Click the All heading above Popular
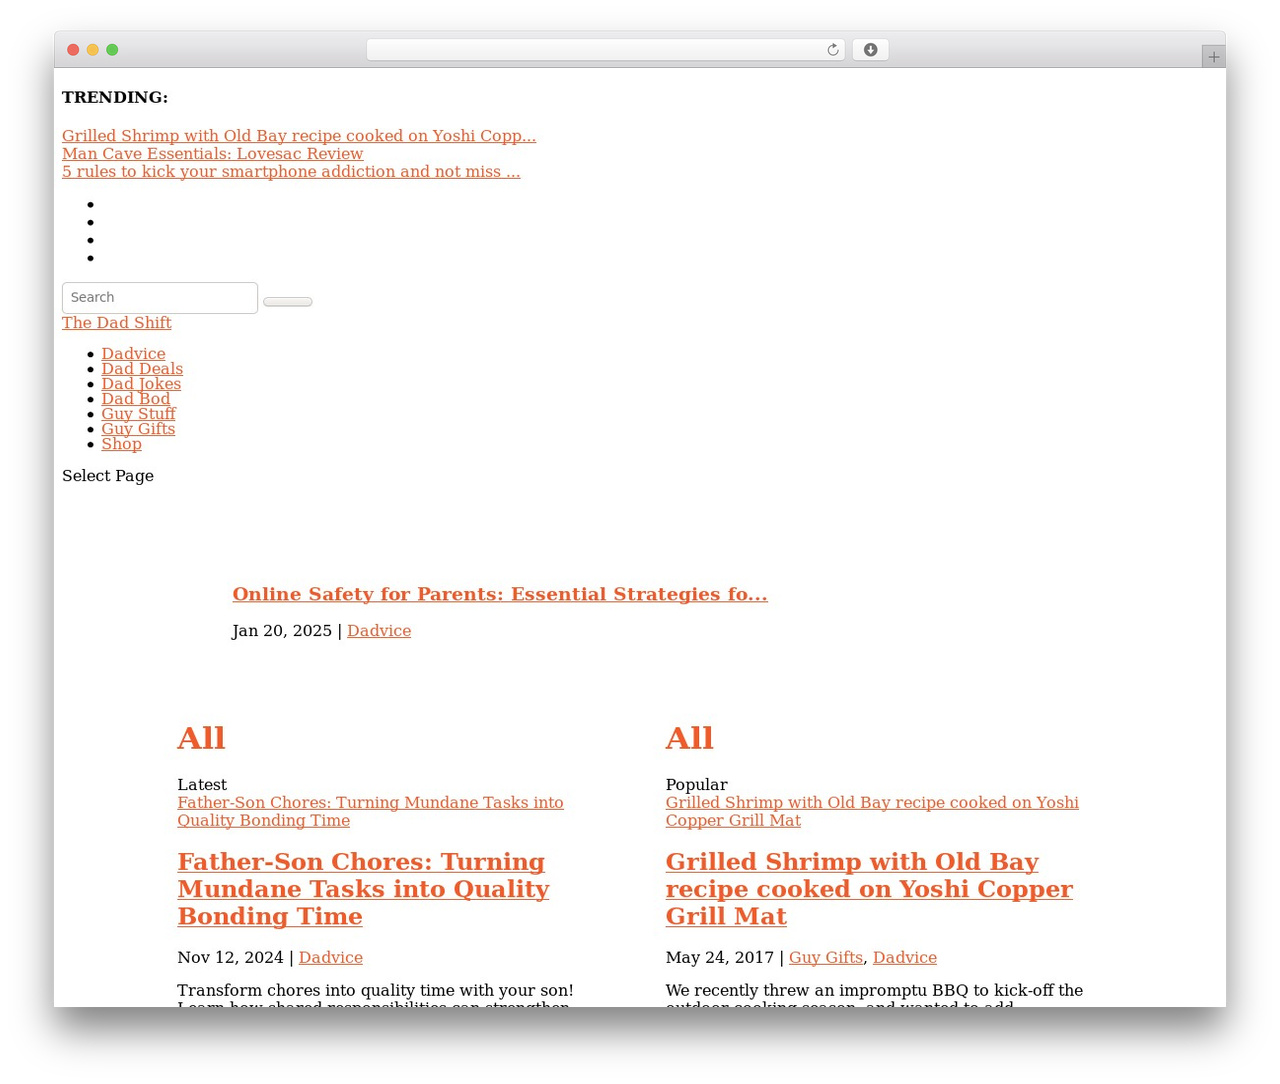The image size is (1280, 1084). 689,738
